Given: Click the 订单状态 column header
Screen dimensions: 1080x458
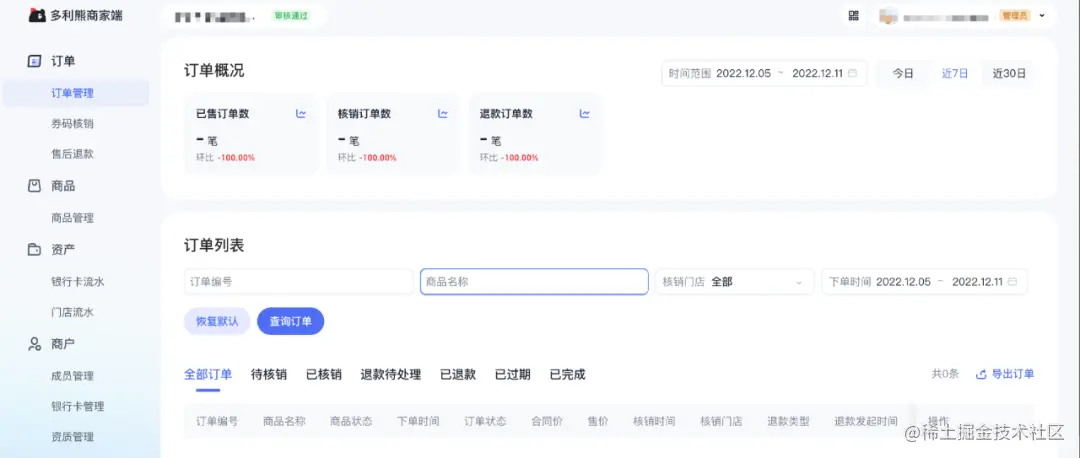Looking at the screenshot, I should tap(485, 421).
